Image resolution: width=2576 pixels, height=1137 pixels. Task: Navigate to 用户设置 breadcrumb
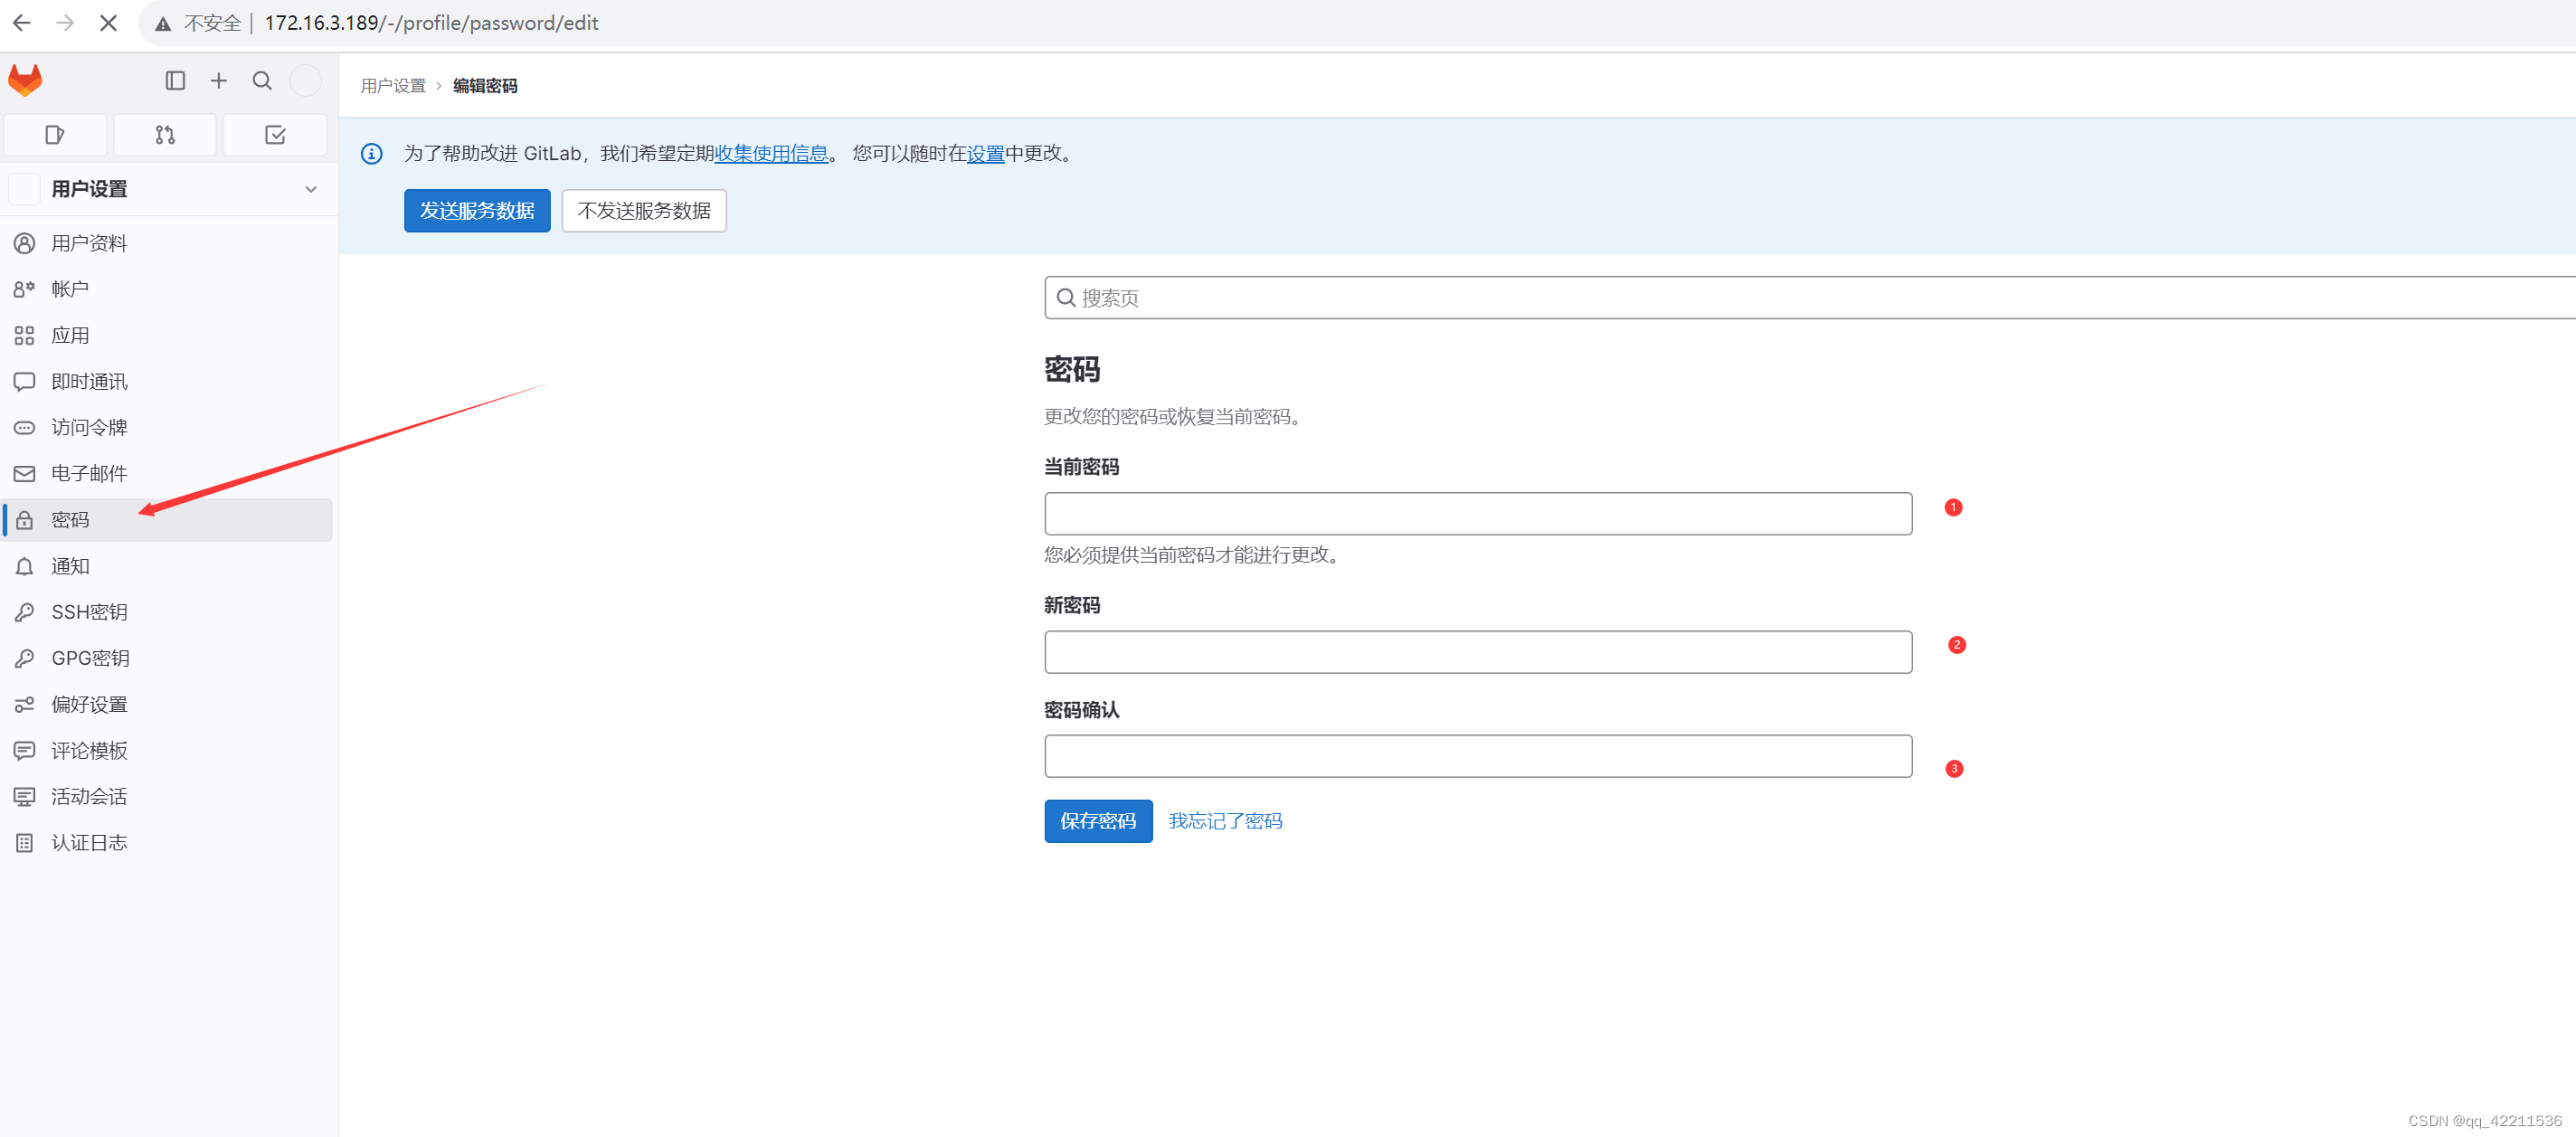(392, 86)
